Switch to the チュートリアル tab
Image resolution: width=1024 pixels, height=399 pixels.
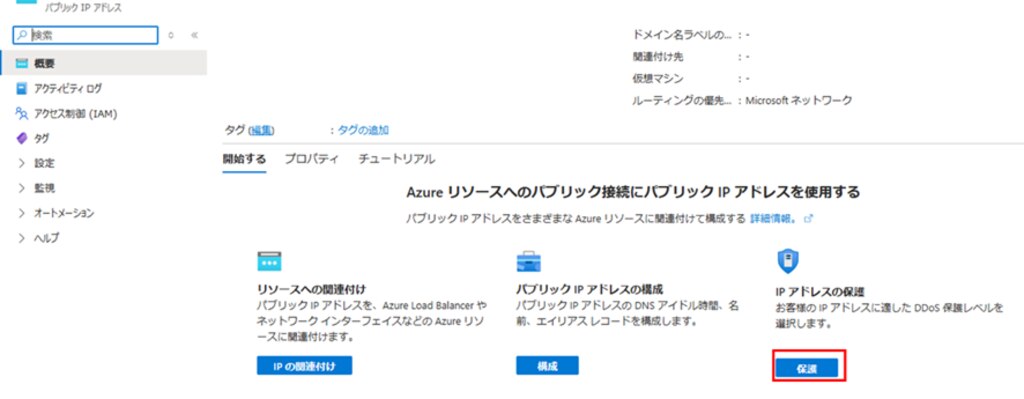point(396,159)
